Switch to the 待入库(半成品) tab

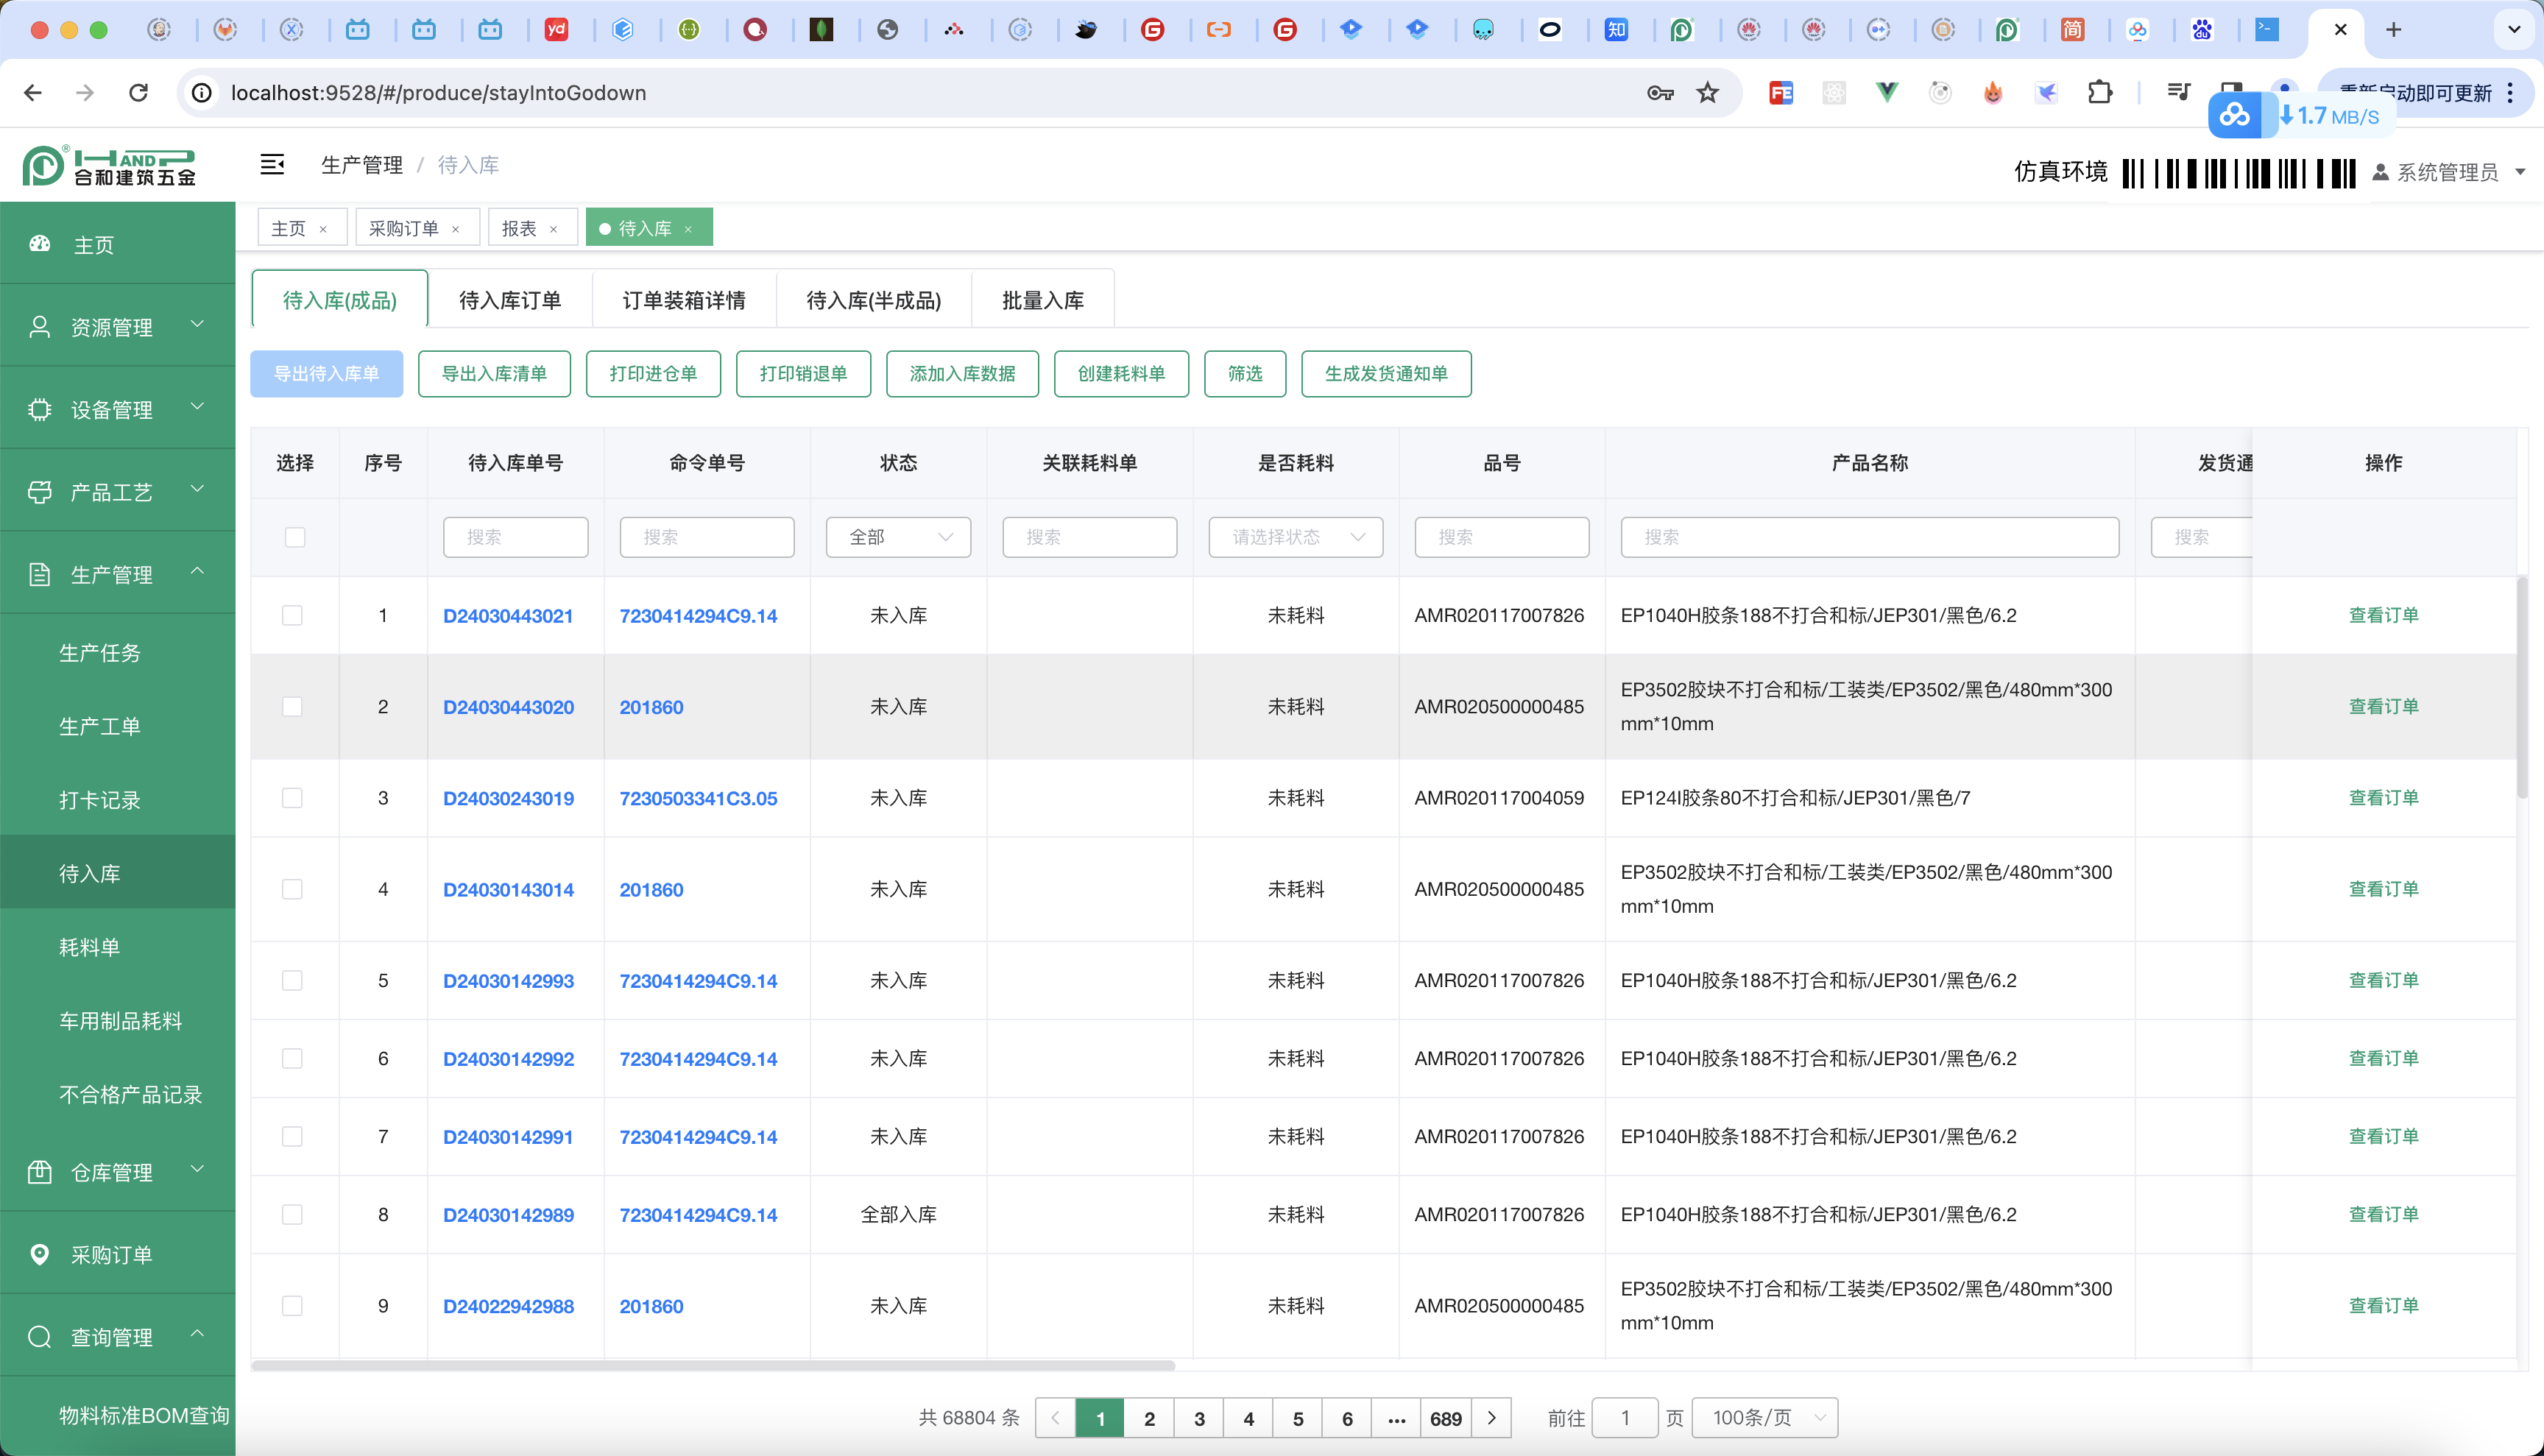pos(874,300)
